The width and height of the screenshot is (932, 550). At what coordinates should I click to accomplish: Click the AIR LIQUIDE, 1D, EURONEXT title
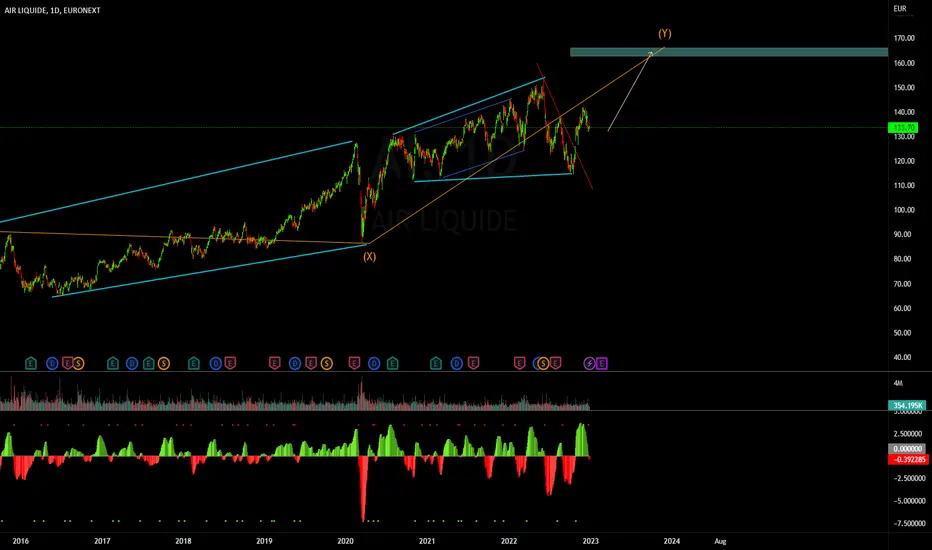pos(52,10)
